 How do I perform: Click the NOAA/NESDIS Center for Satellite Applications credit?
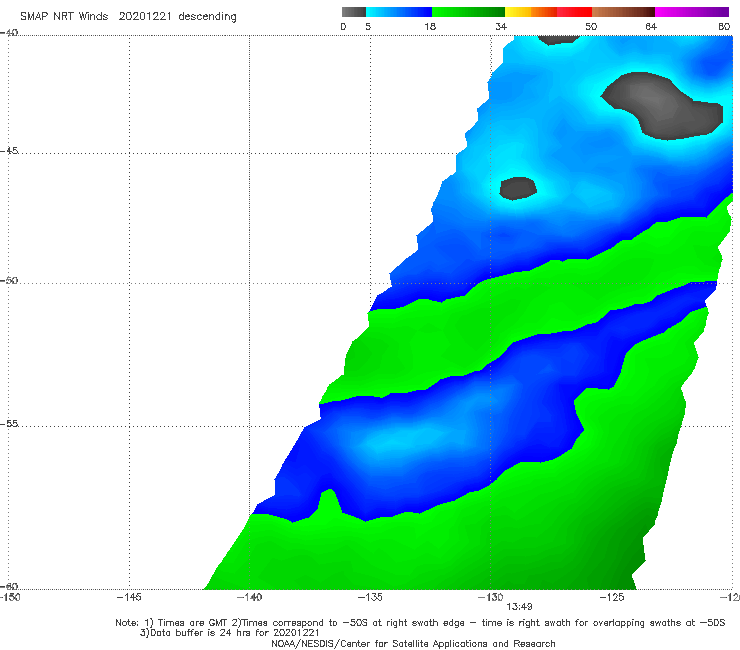click(413, 643)
